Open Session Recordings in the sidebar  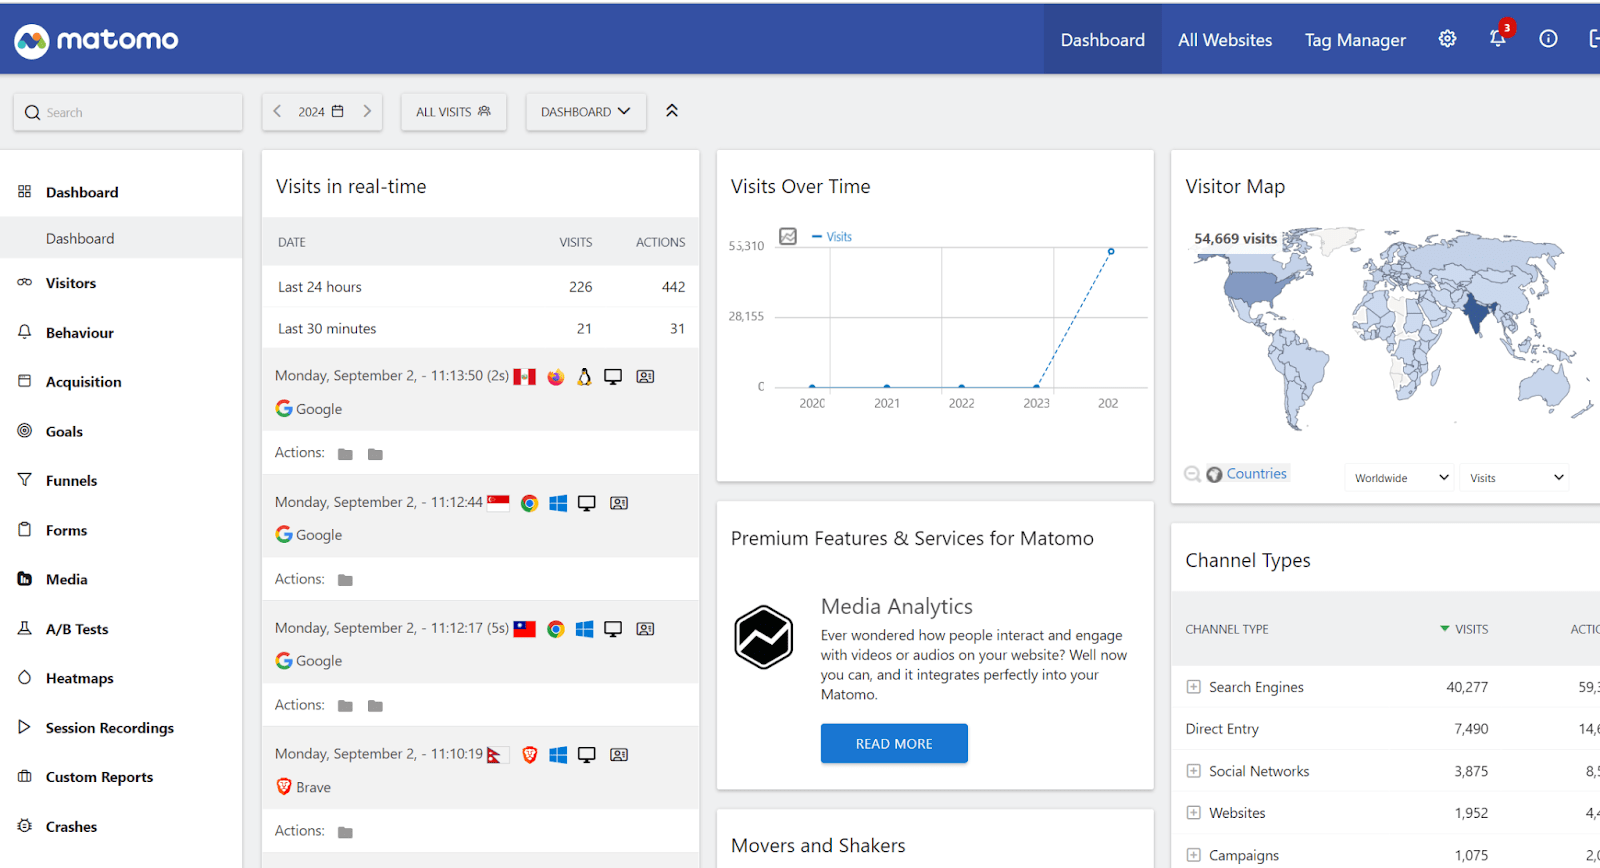tap(110, 728)
